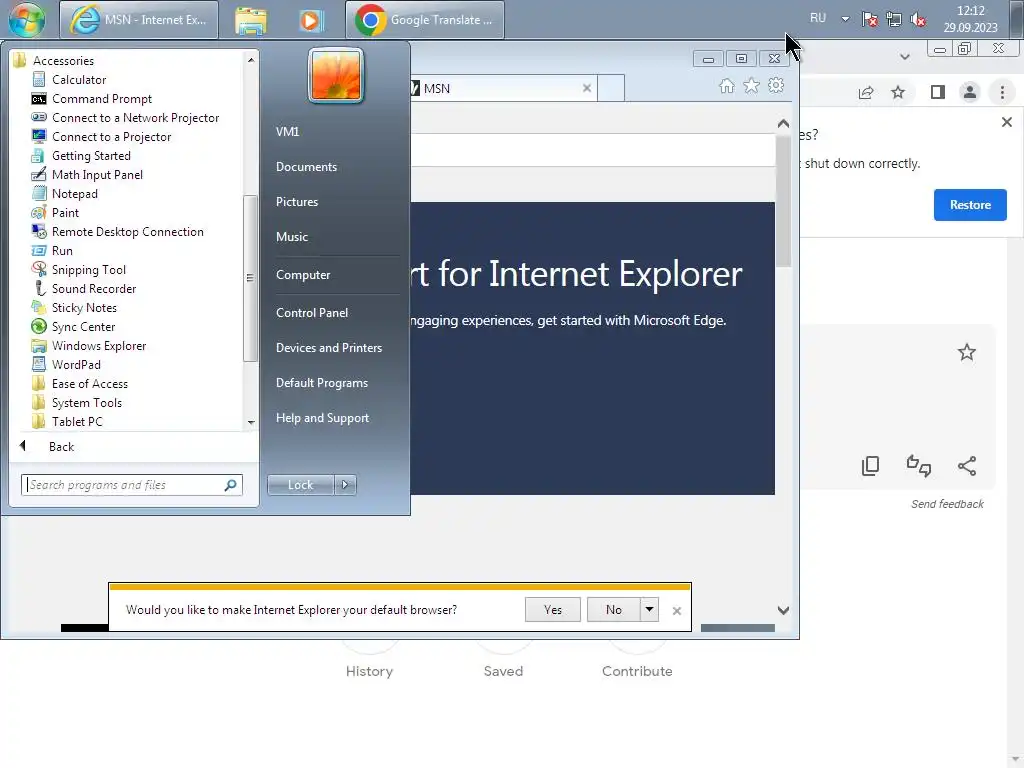Launch Paint
The height and width of the screenshot is (768, 1024).
click(x=65, y=212)
